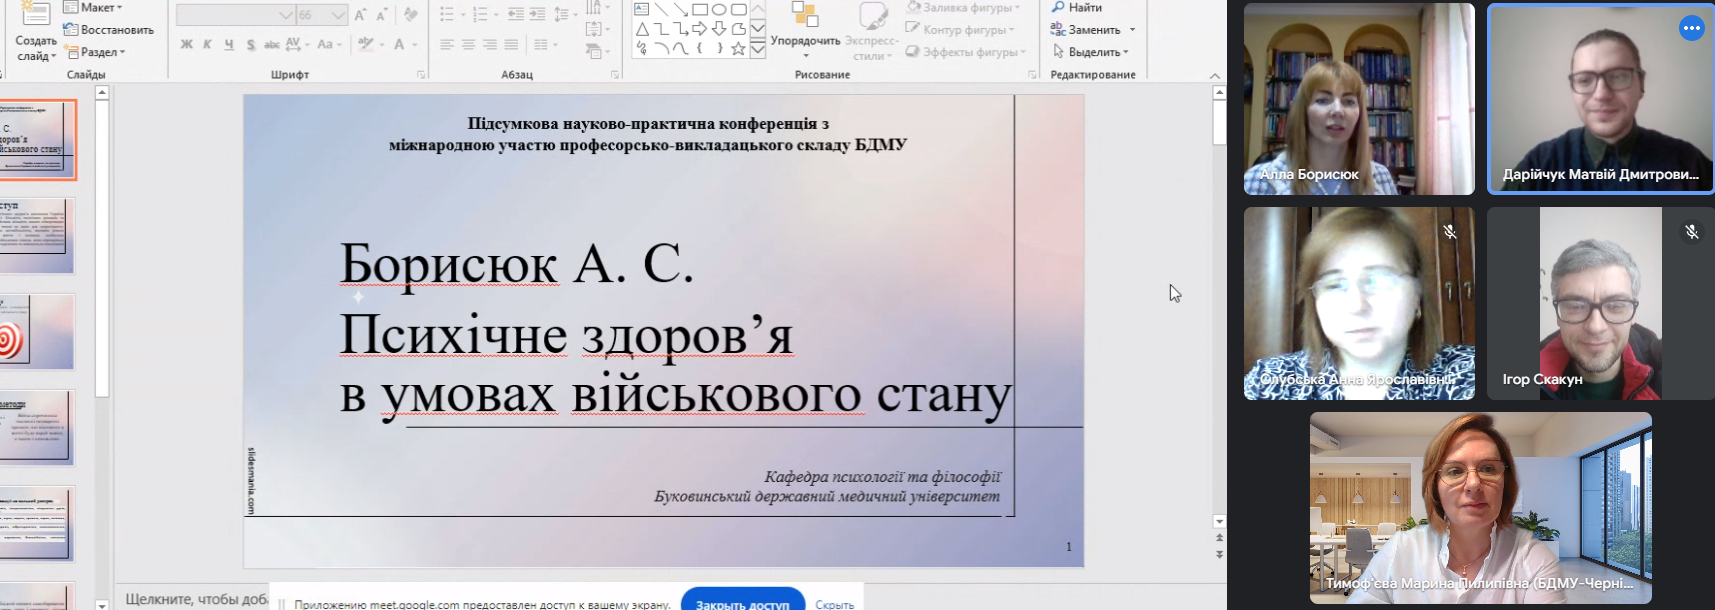Click Алла Борисюк's video tile
This screenshot has width=1715, height=610.
1359,99
